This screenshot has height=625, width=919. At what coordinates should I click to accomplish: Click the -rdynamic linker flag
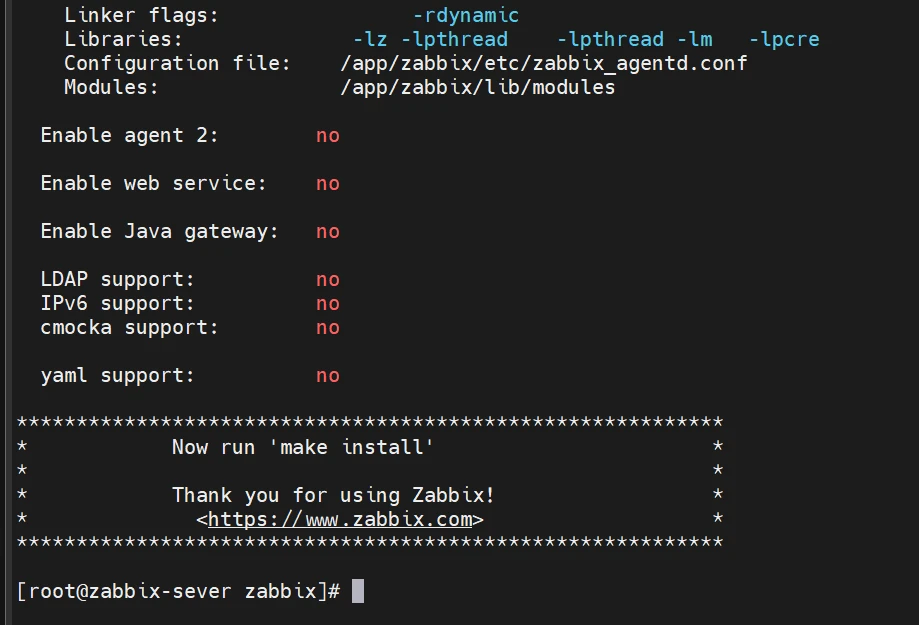pyautogui.click(x=465, y=15)
